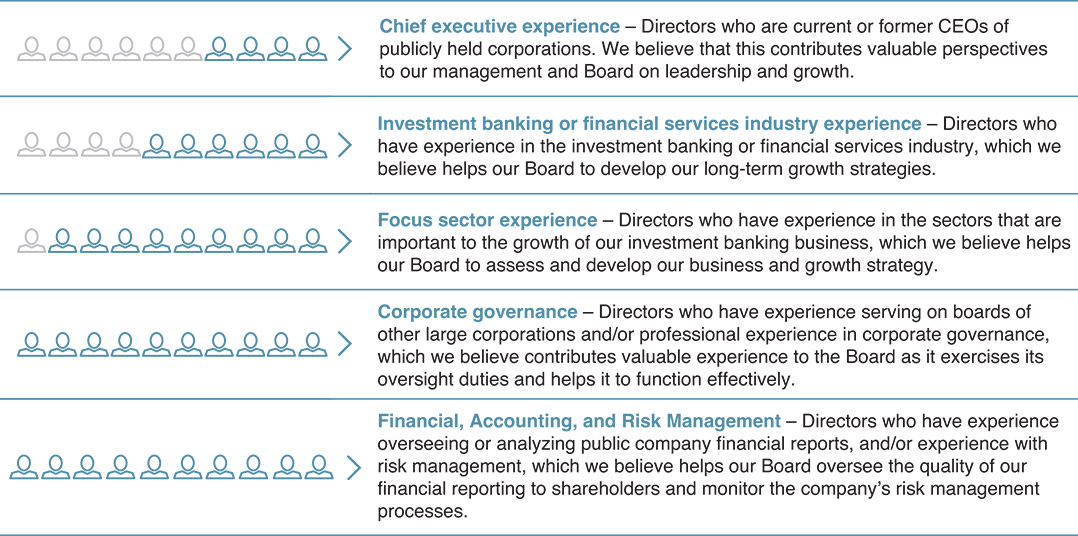Image resolution: width=1078 pixels, height=536 pixels.
Task: Click the first gray person icon in Investment banking row
Action: pos(33,146)
